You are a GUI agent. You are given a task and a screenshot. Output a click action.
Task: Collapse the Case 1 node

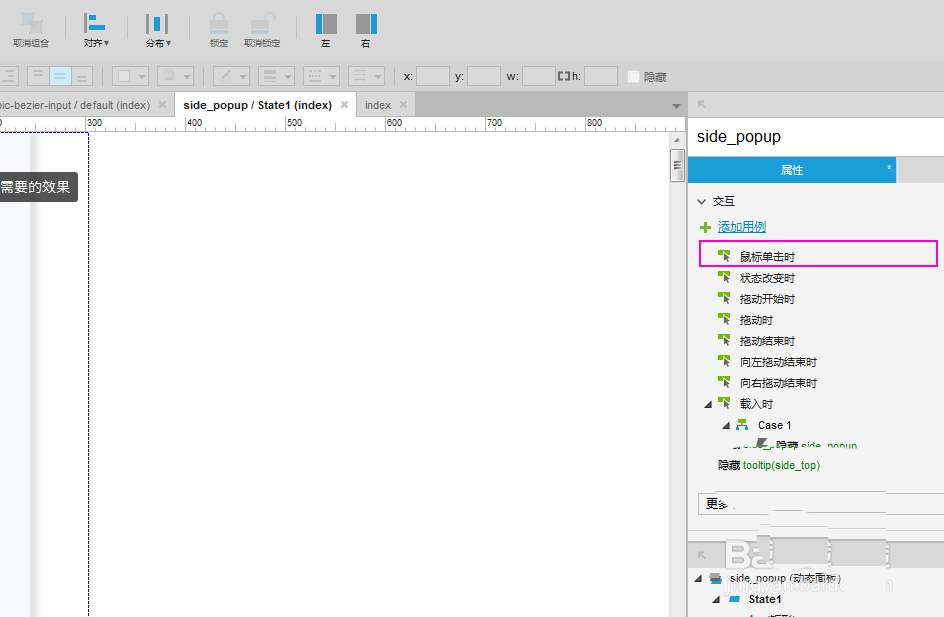point(726,426)
